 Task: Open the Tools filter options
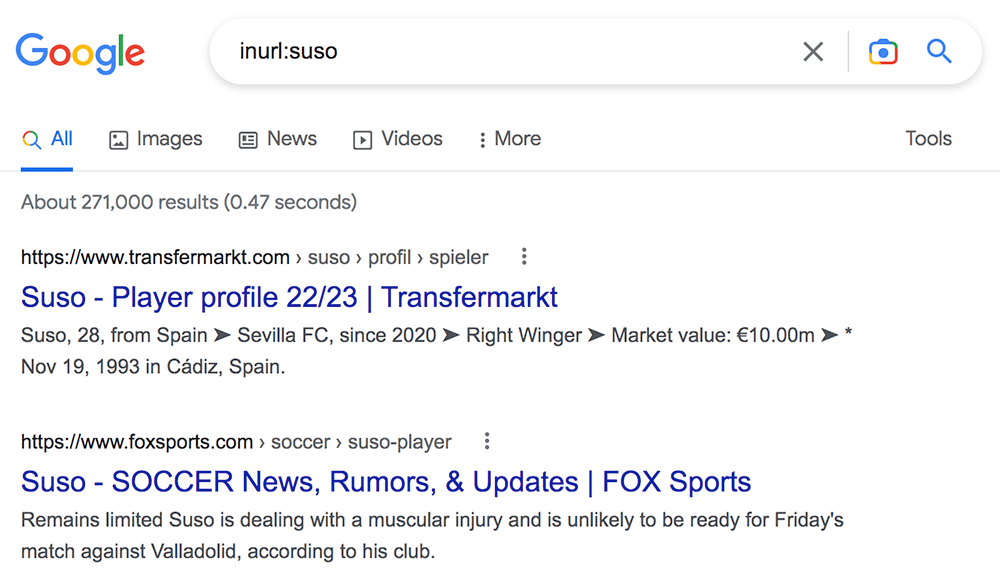pos(929,138)
